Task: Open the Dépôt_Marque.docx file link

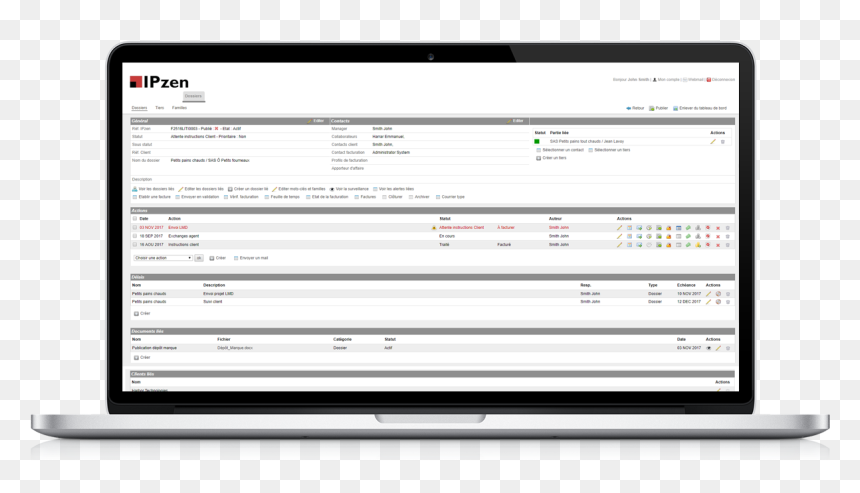Action: pos(235,348)
